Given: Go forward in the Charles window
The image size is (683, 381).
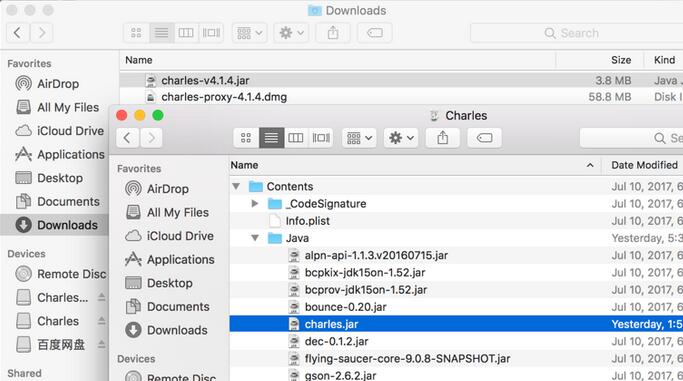Looking at the screenshot, I should click(151, 138).
